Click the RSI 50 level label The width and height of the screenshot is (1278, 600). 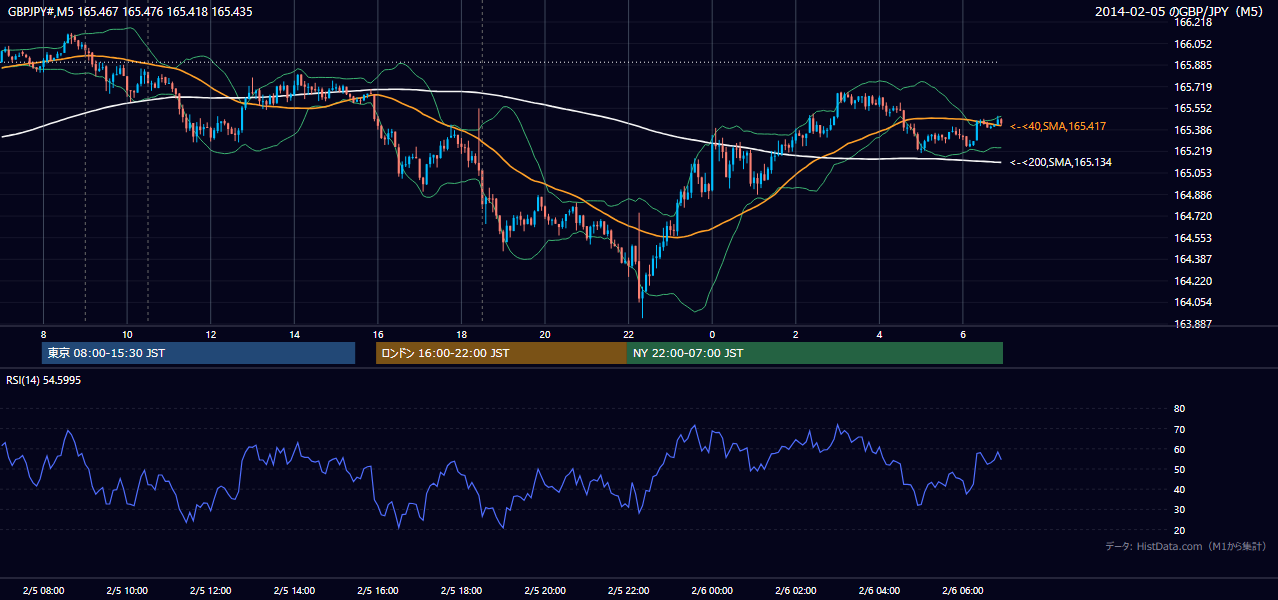(1179, 469)
